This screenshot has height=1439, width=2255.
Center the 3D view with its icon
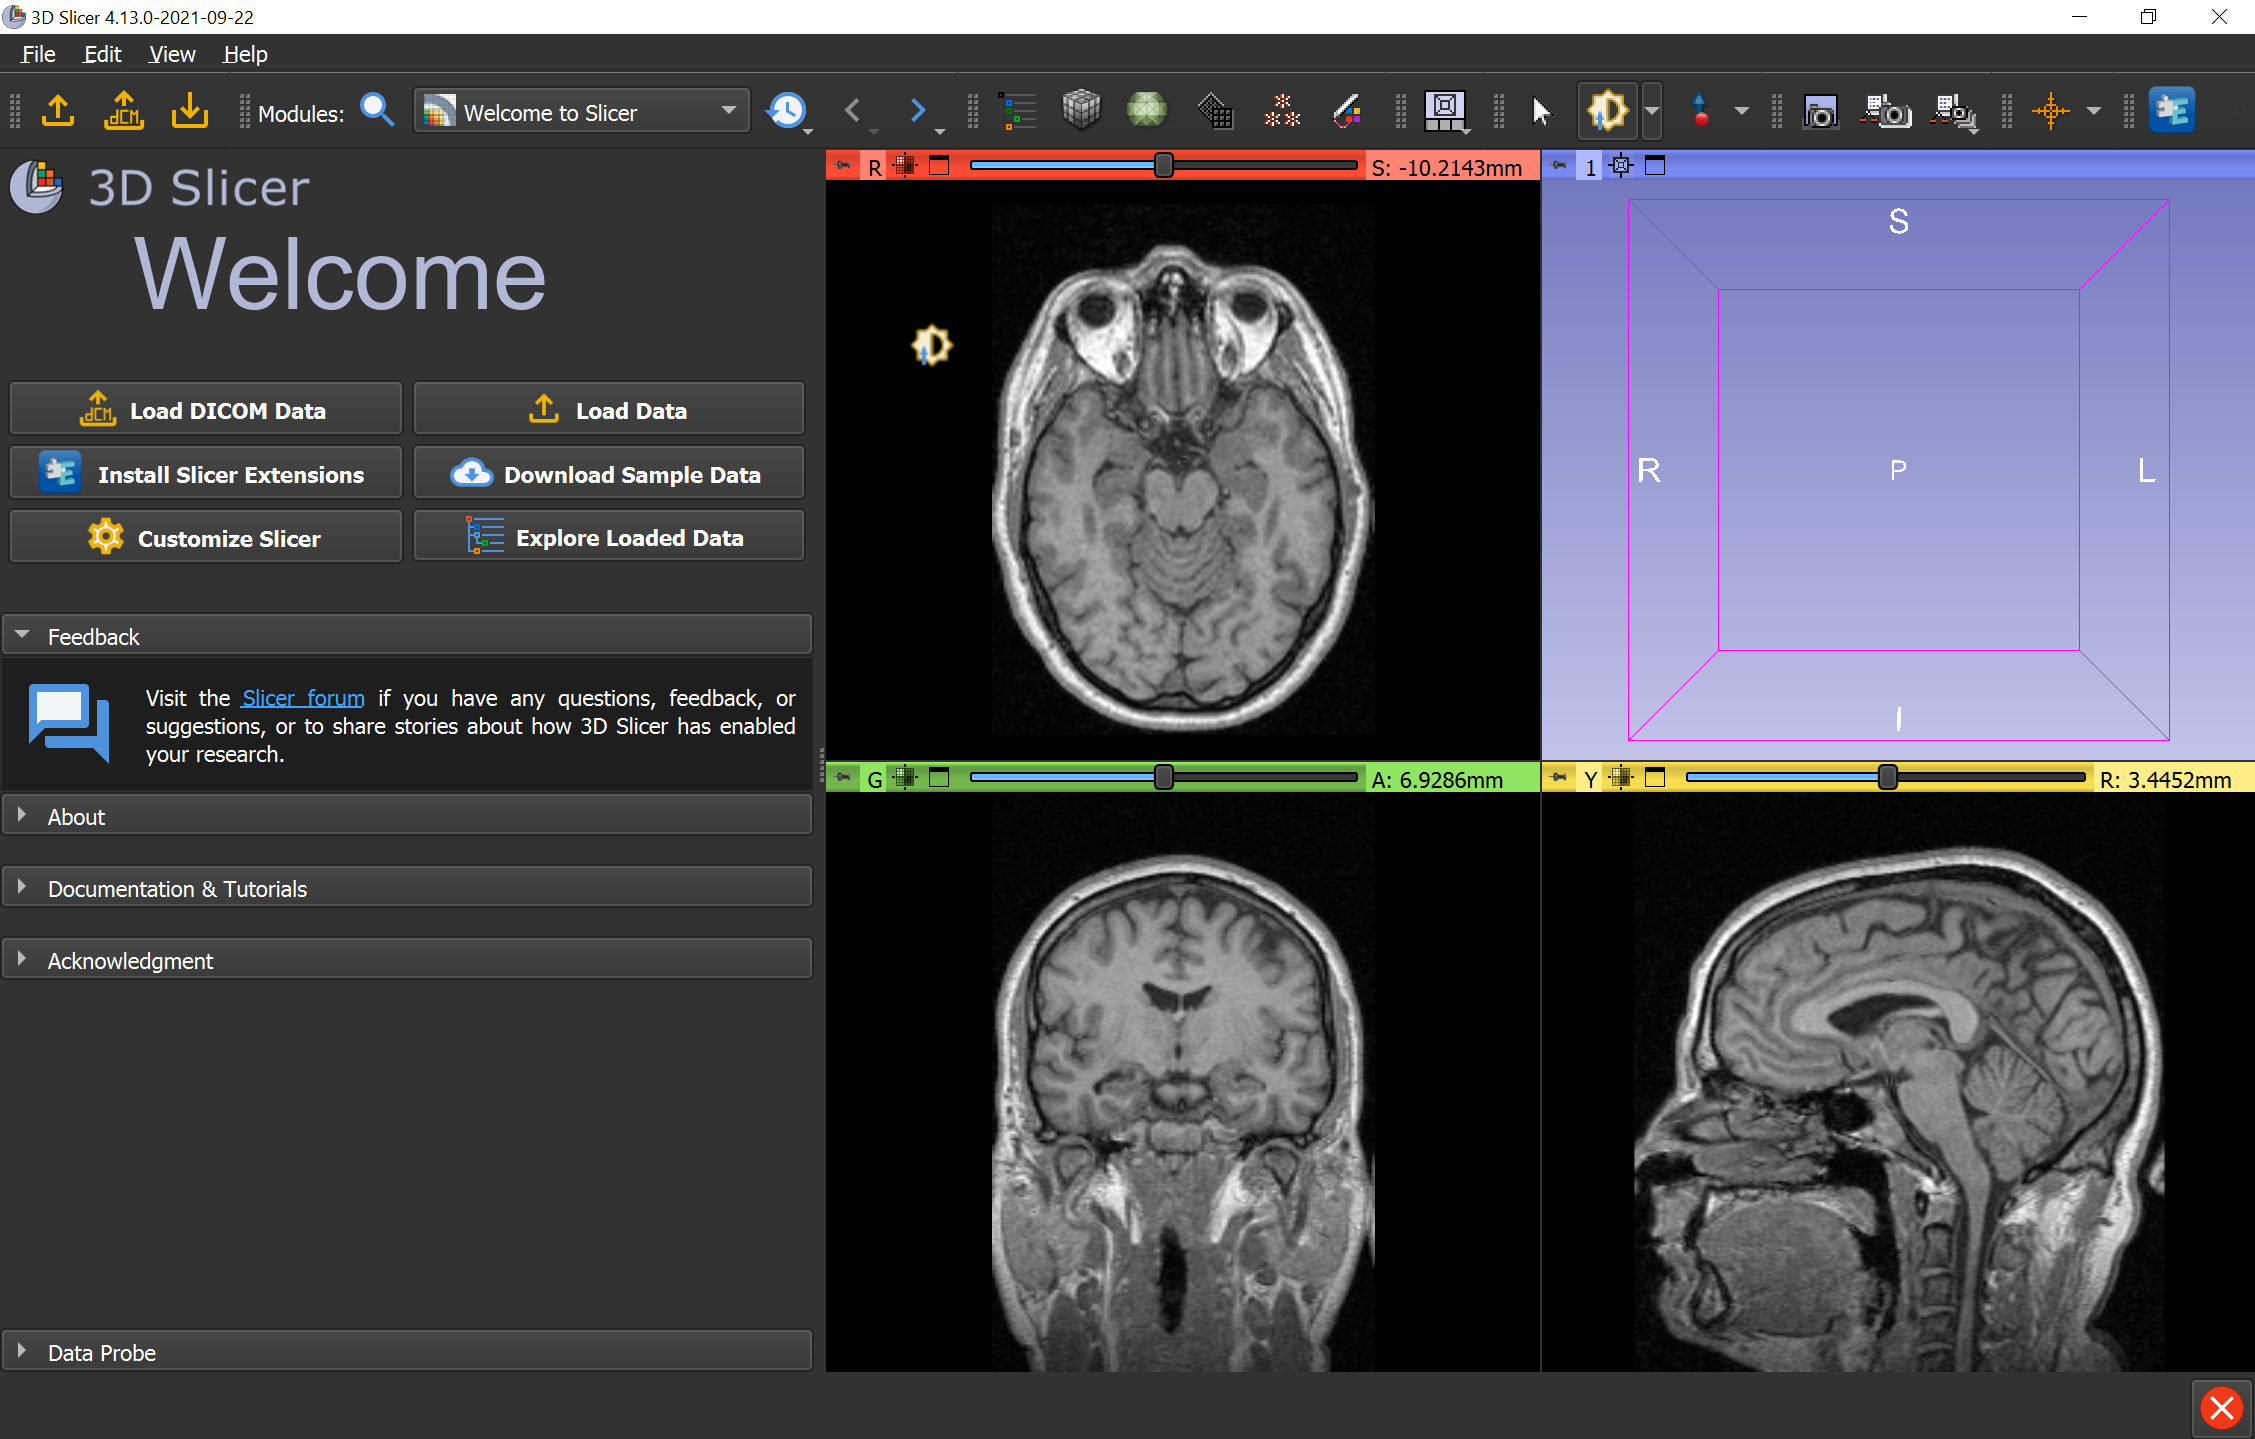coord(1622,166)
